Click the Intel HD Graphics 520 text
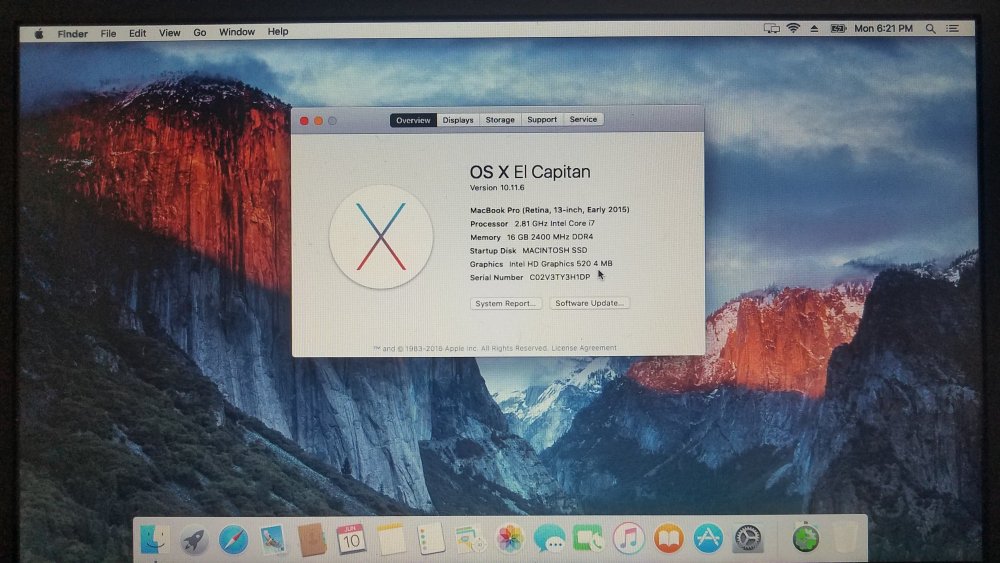This screenshot has height=563, width=1000. pos(550,264)
